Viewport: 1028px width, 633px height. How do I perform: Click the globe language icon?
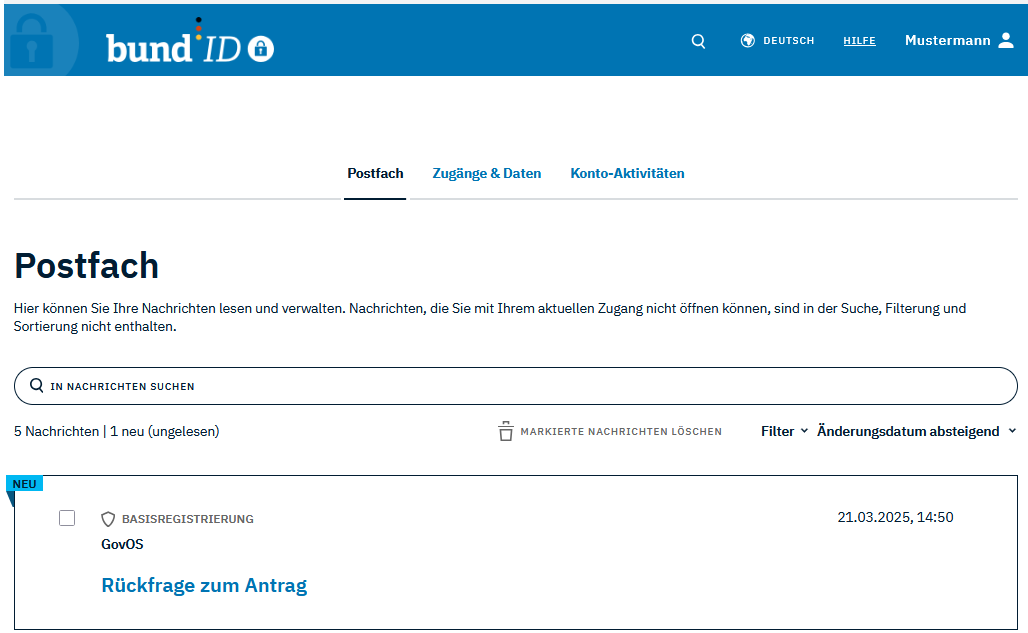tap(747, 41)
